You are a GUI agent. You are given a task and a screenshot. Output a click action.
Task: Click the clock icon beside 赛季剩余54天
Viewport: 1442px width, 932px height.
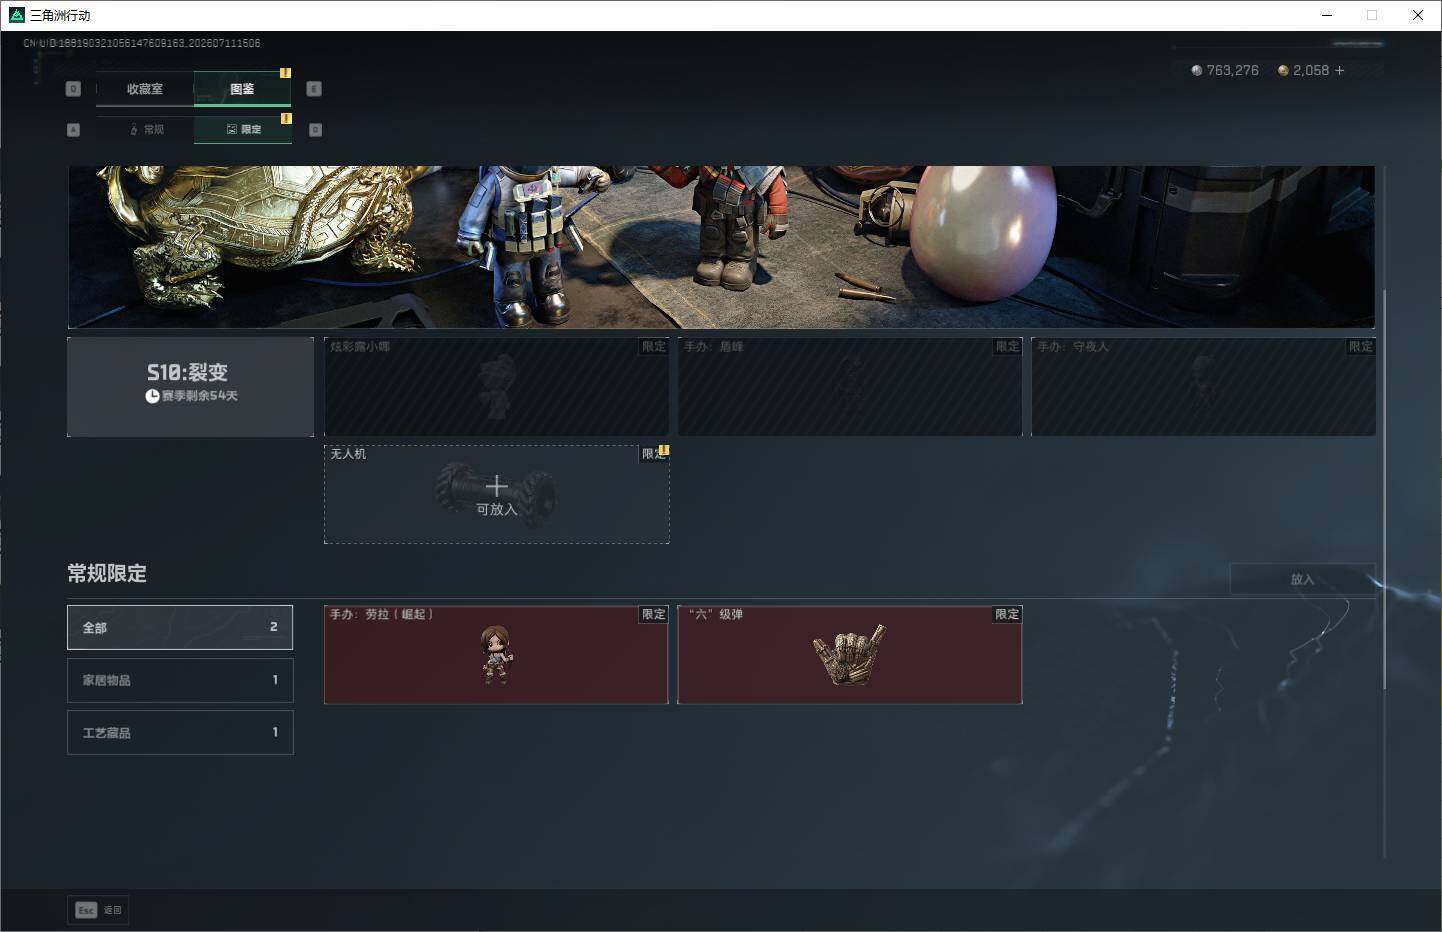(152, 396)
